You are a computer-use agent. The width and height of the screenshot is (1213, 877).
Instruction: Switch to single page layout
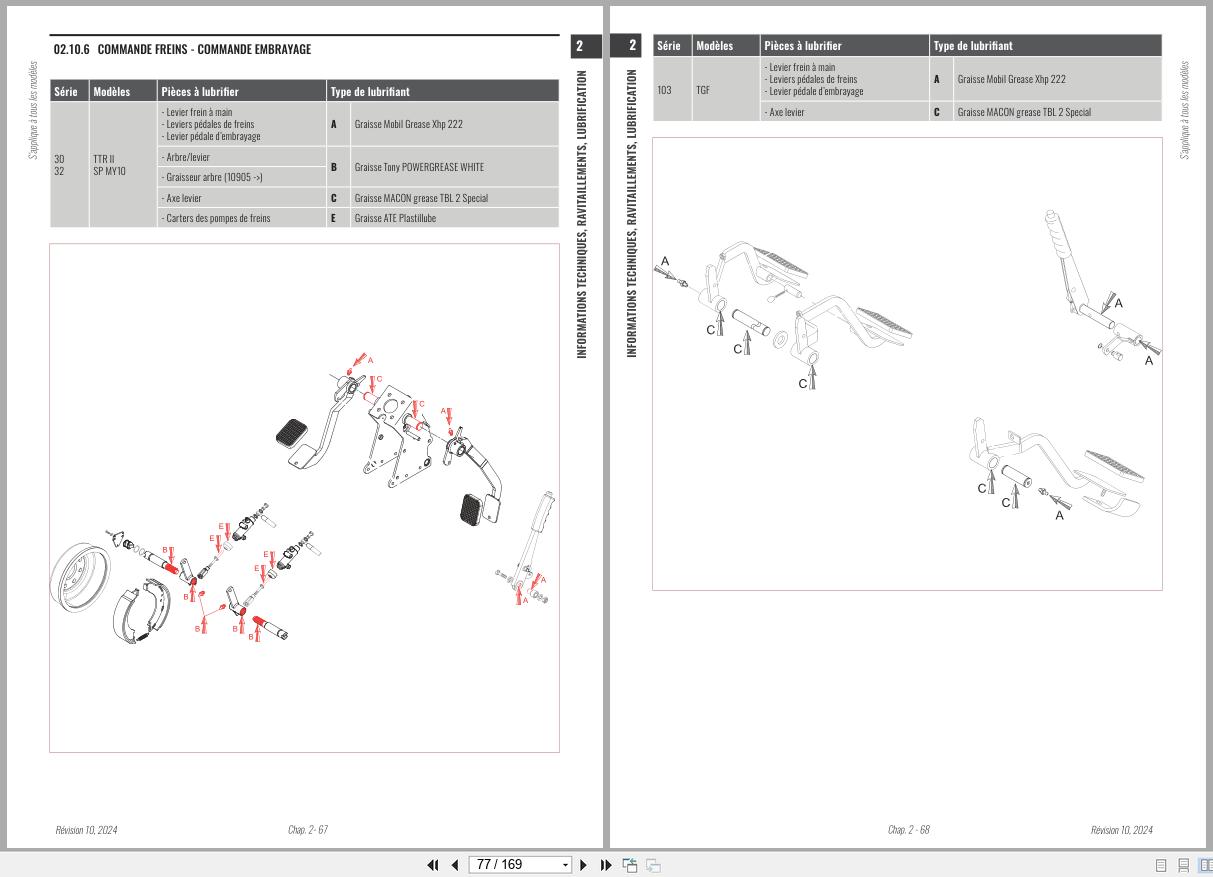pyautogui.click(x=1162, y=866)
